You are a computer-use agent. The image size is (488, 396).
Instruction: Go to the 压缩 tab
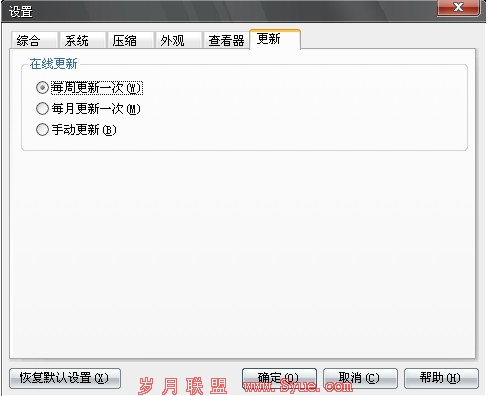(x=130, y=41)
